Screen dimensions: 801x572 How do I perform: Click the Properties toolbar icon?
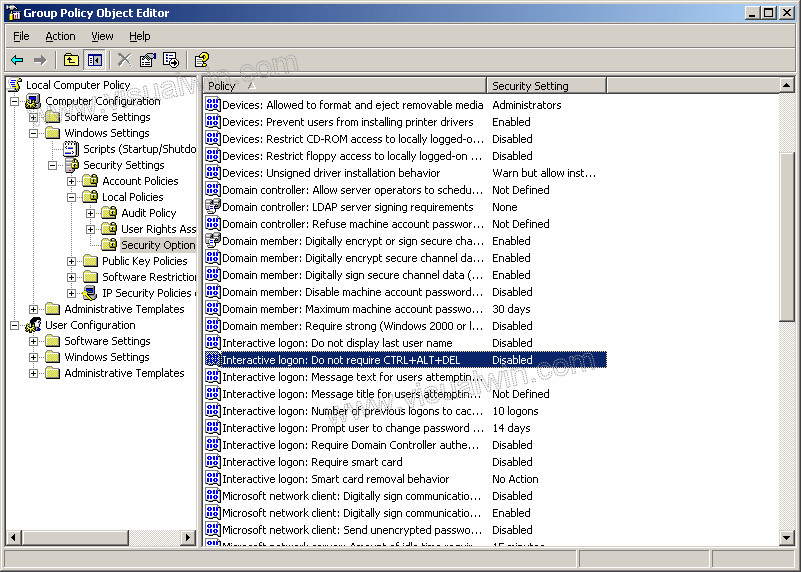(148, 60)
